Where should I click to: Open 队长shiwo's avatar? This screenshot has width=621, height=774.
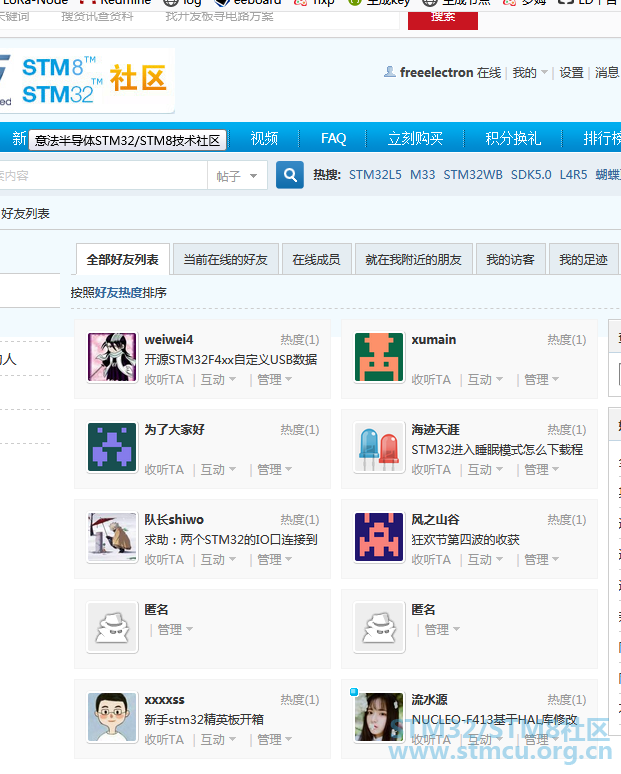coord(112,537)
